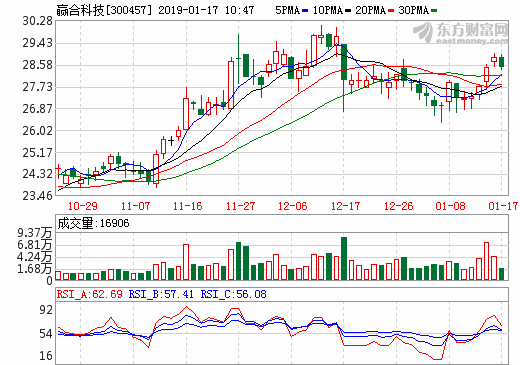Click the 11-27 date label

pos(240,206)
